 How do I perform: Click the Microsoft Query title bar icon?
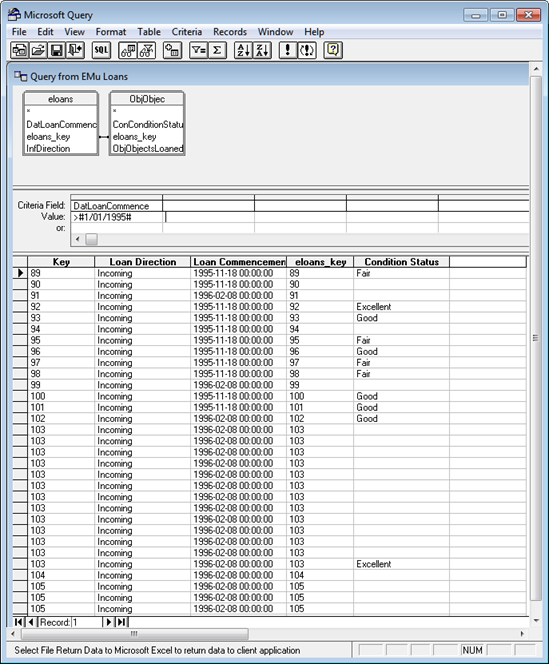tap(14, 14)
